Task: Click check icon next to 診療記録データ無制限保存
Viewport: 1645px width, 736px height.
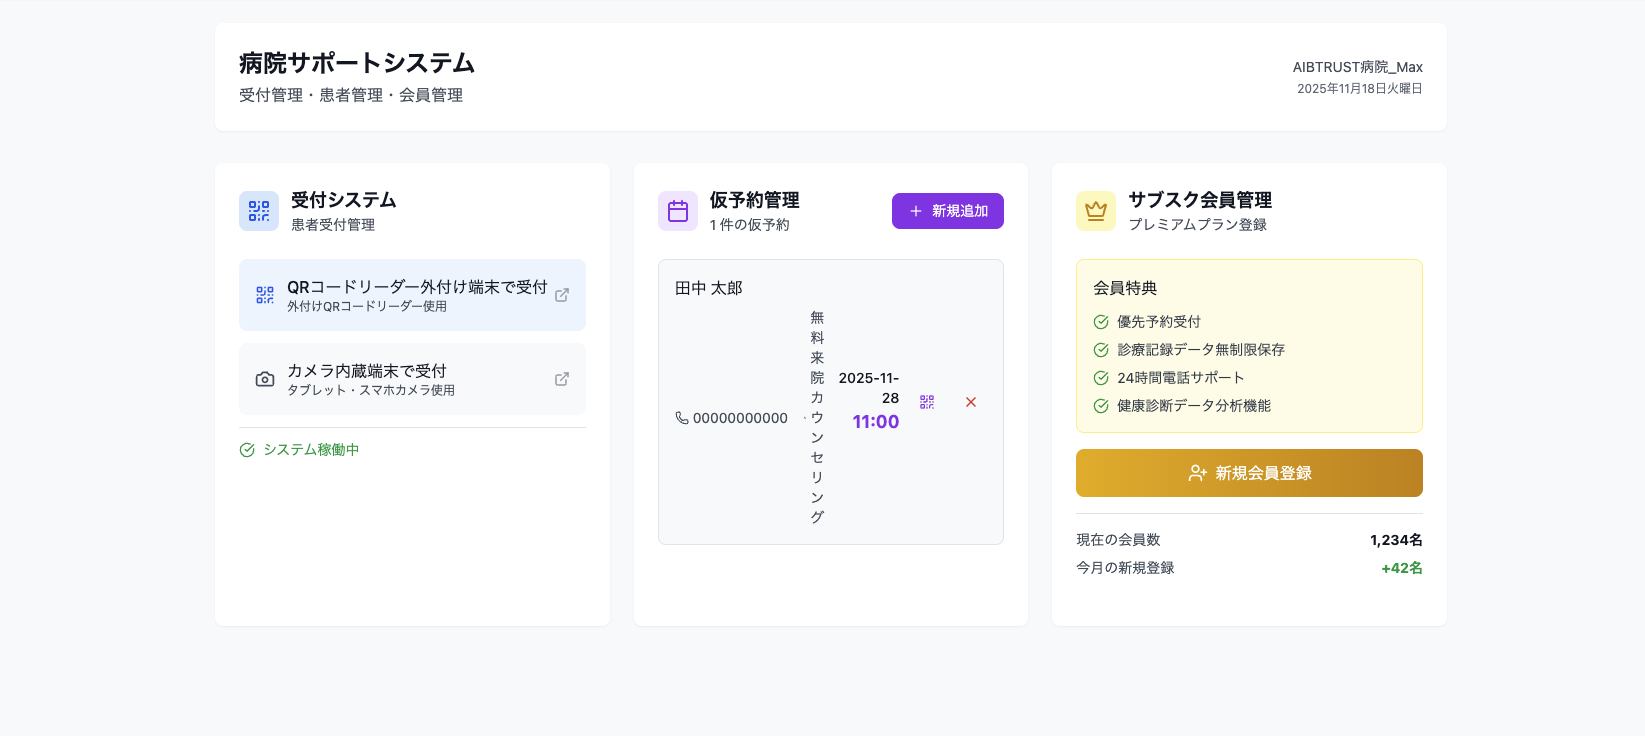Action: [x=1101, y=350]
